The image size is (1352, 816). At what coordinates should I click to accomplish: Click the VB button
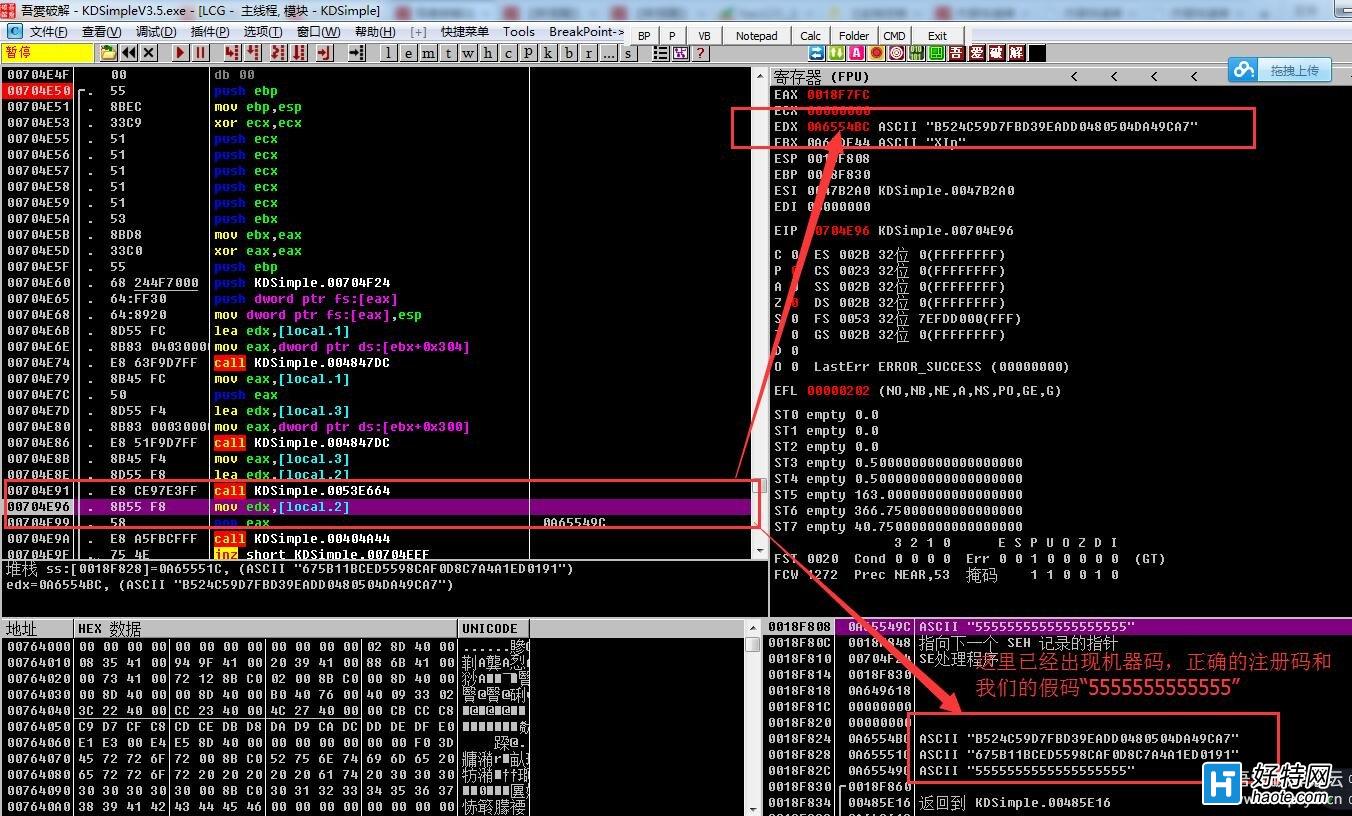[704, 36]
